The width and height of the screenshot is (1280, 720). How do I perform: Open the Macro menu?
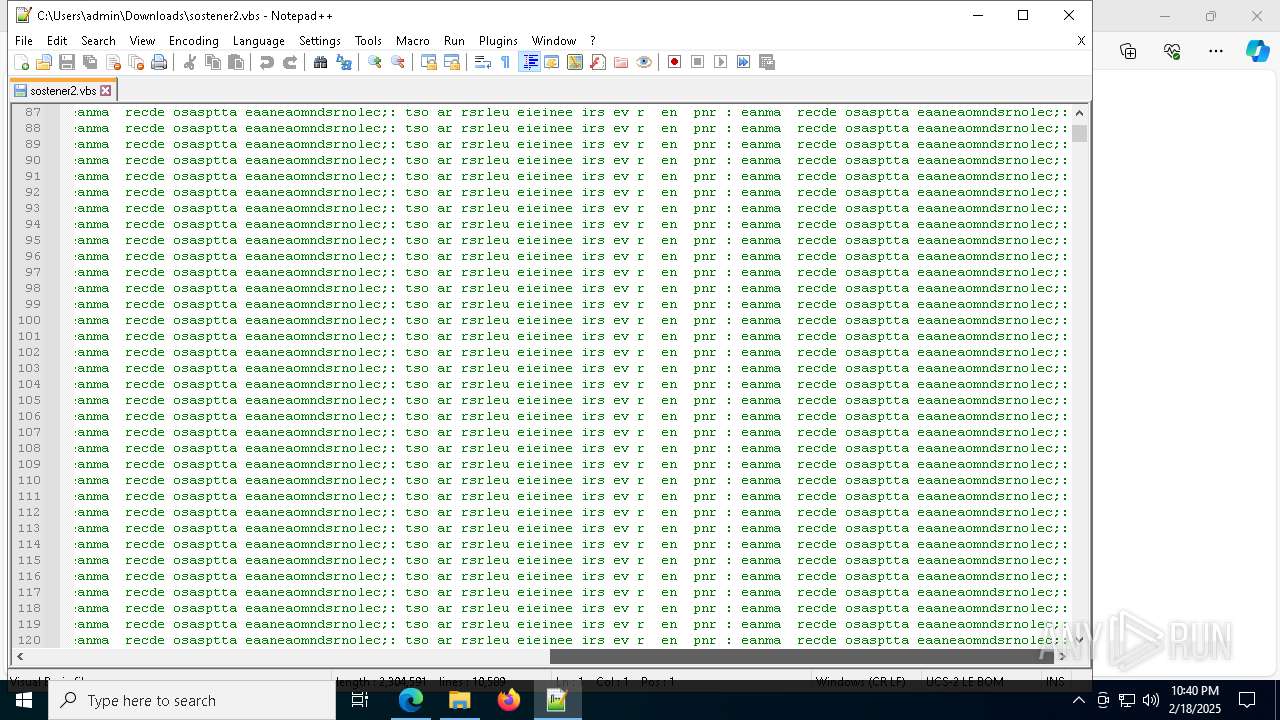point(413,41)
